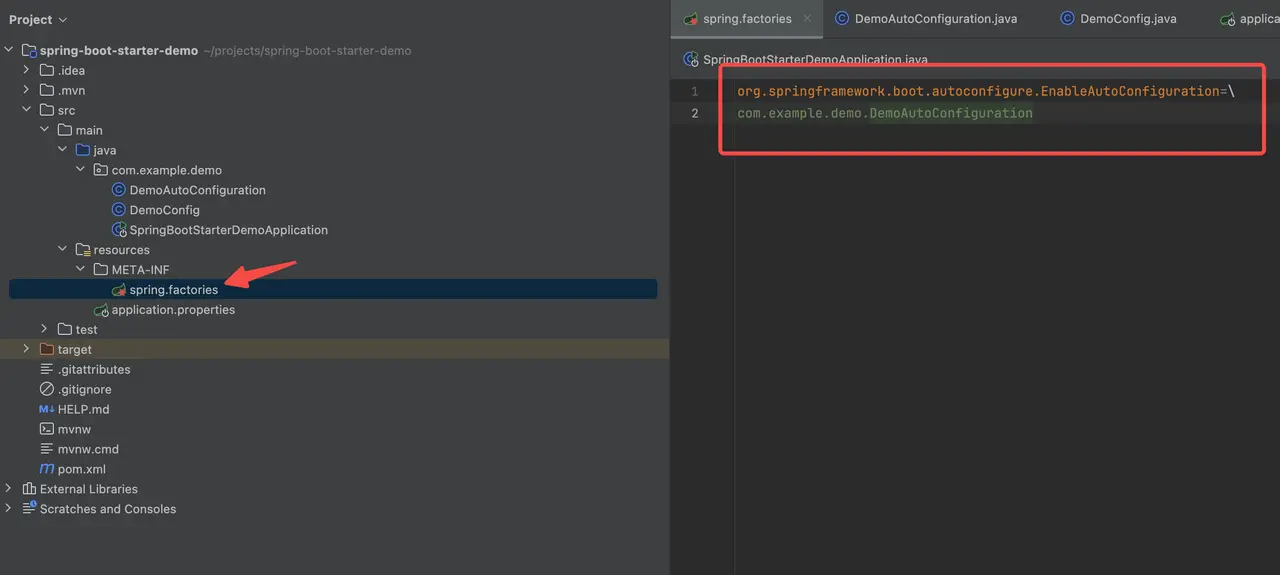Viewport: 1280px width, 575px height.
Task: Click the .mvn folder icon
Action: click(46, 90)
